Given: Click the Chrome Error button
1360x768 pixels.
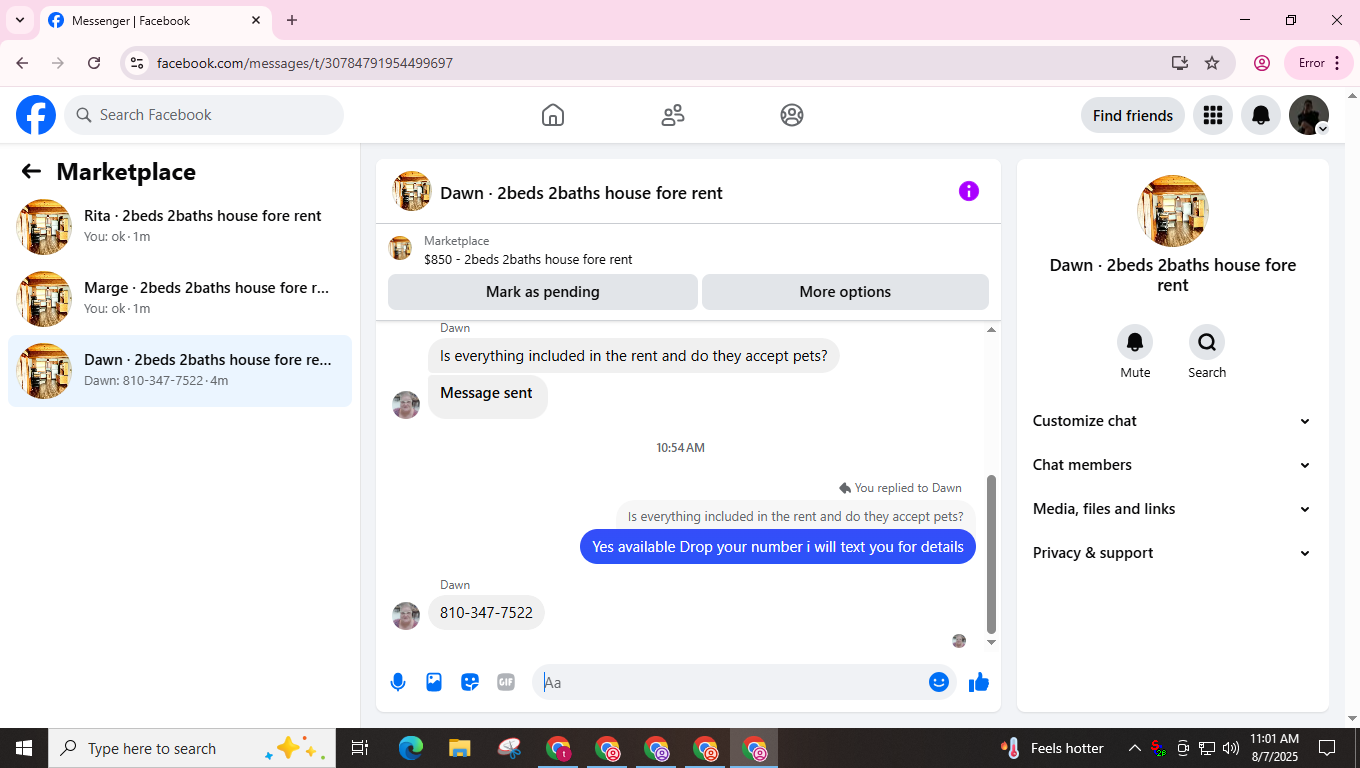Looking at the screenshot, I should pyautogui.click(x=1319, y=63).
